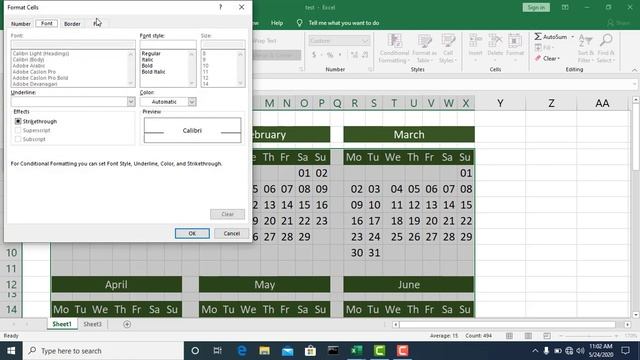Choose Bold Italic font style

[153, 72]
